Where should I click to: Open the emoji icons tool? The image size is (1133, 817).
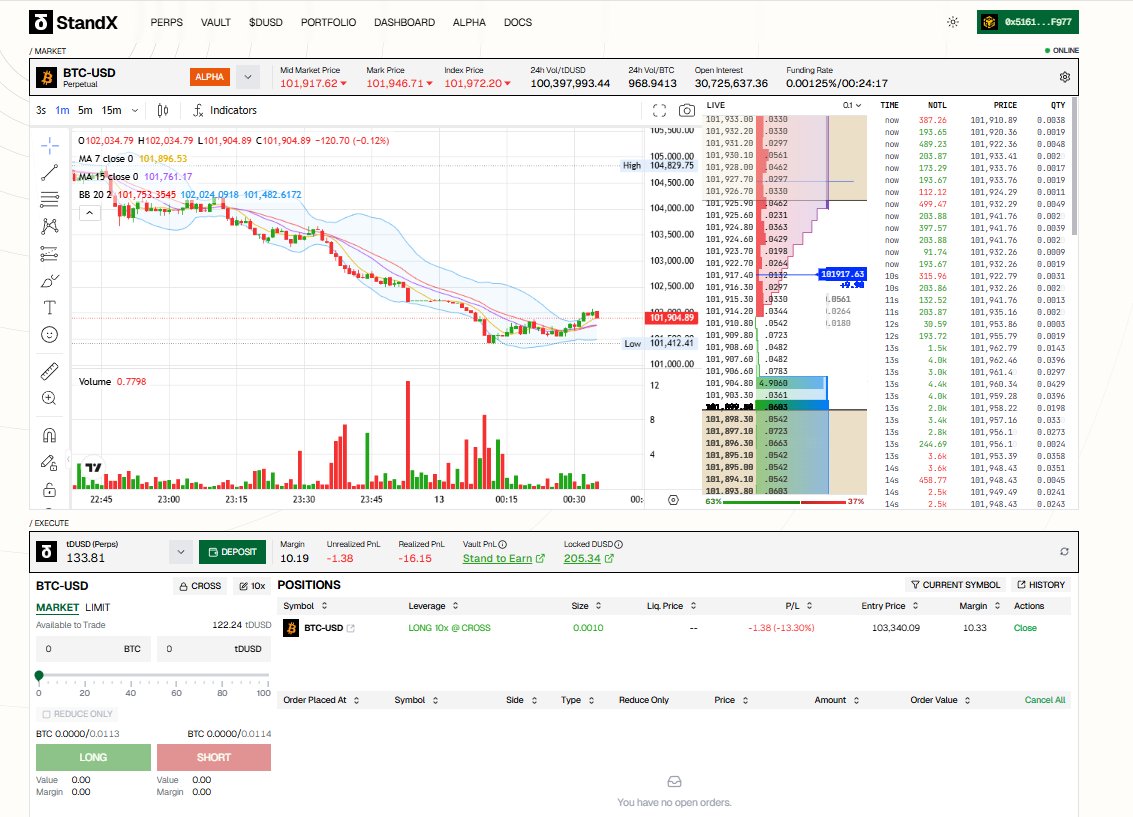[x=50, y=334]
